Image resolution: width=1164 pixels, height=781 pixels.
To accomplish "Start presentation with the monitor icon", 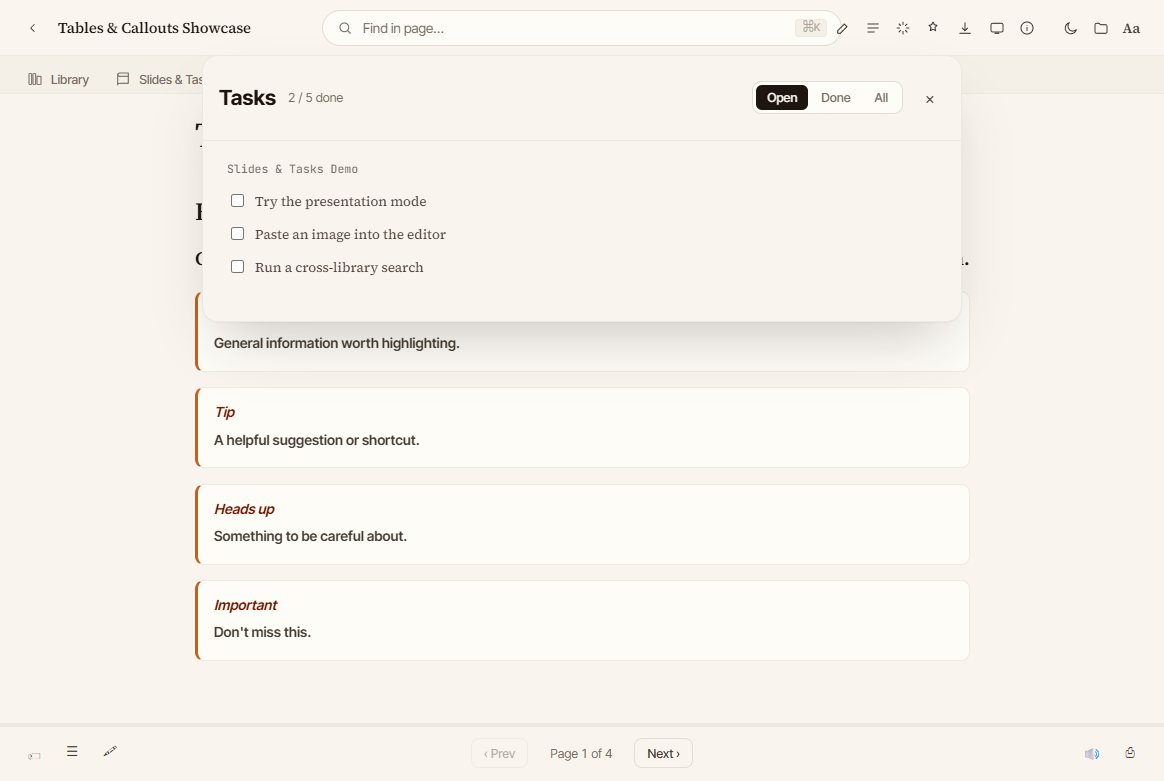I will [x=997, y=28].
